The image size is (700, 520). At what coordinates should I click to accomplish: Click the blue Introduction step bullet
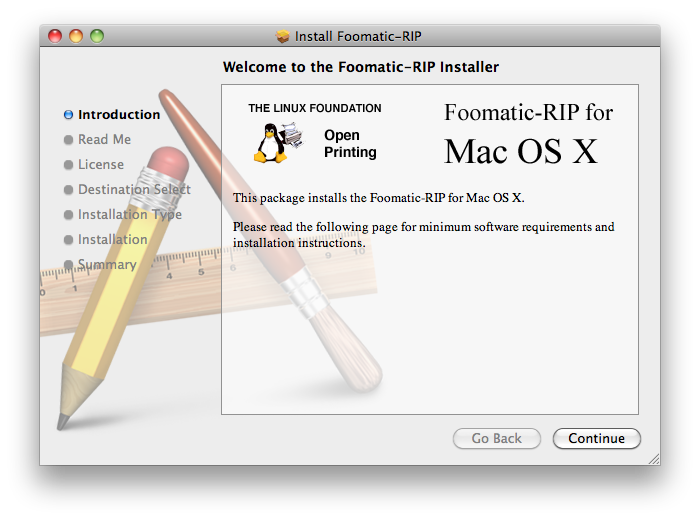[68, 115]
